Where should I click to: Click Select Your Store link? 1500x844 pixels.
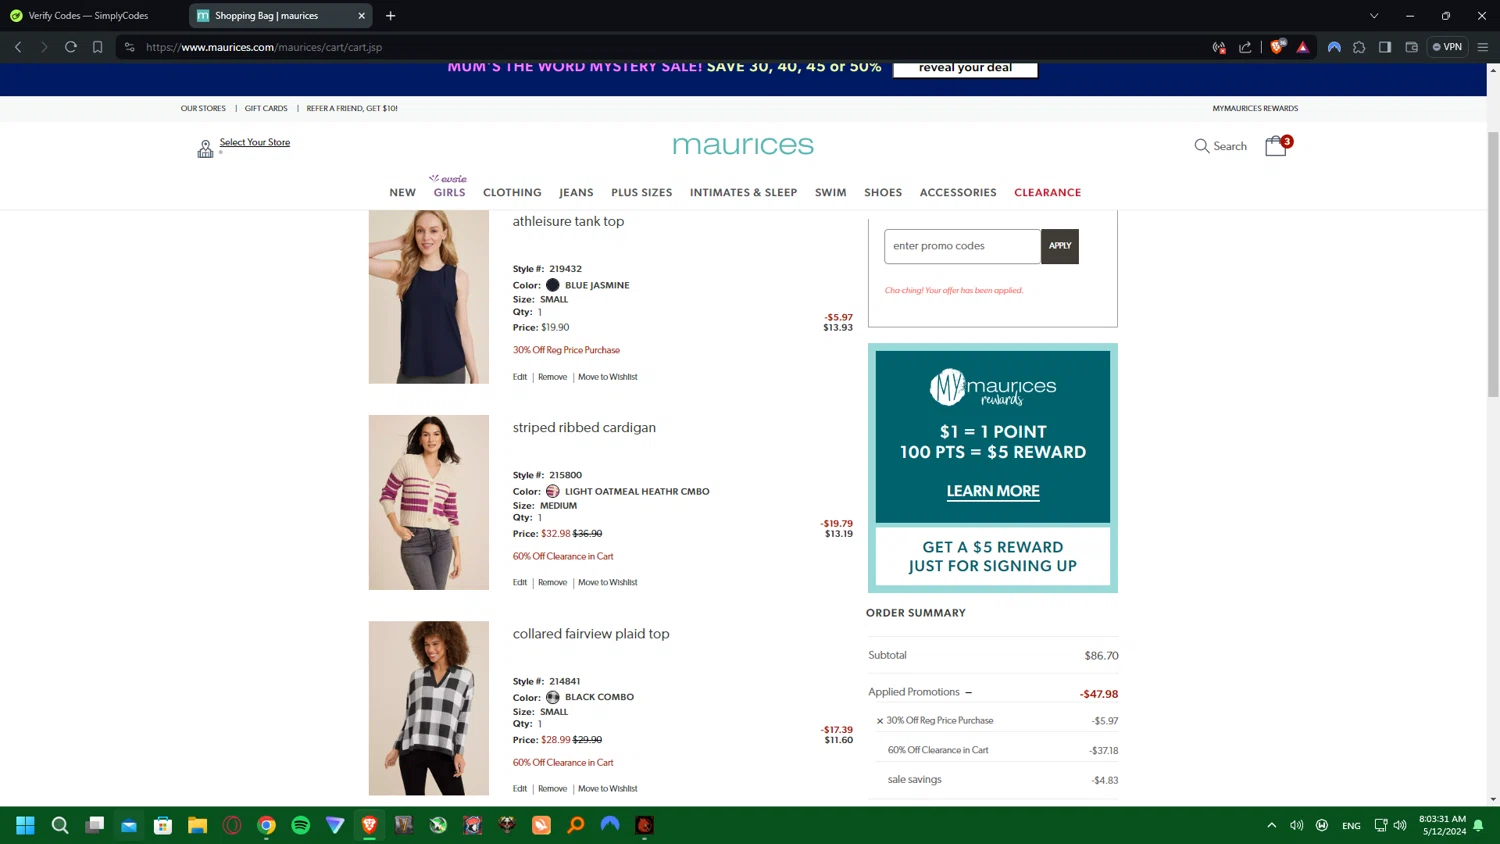tap(255, 142)
